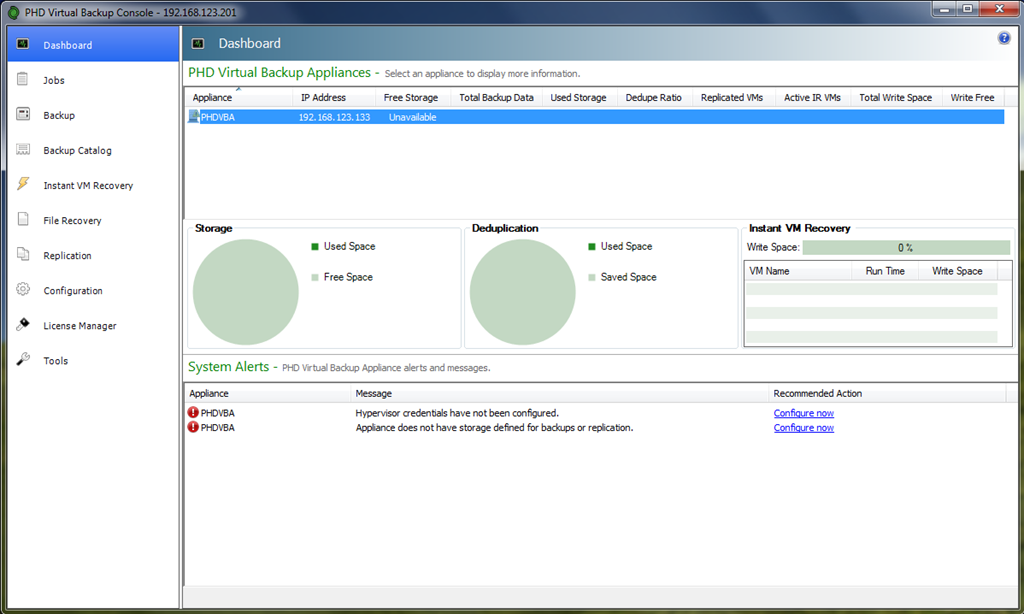Click the File Recovery page icon
Image resolution: width=1024 pixels, height=614 pixels.
point(23,220)
